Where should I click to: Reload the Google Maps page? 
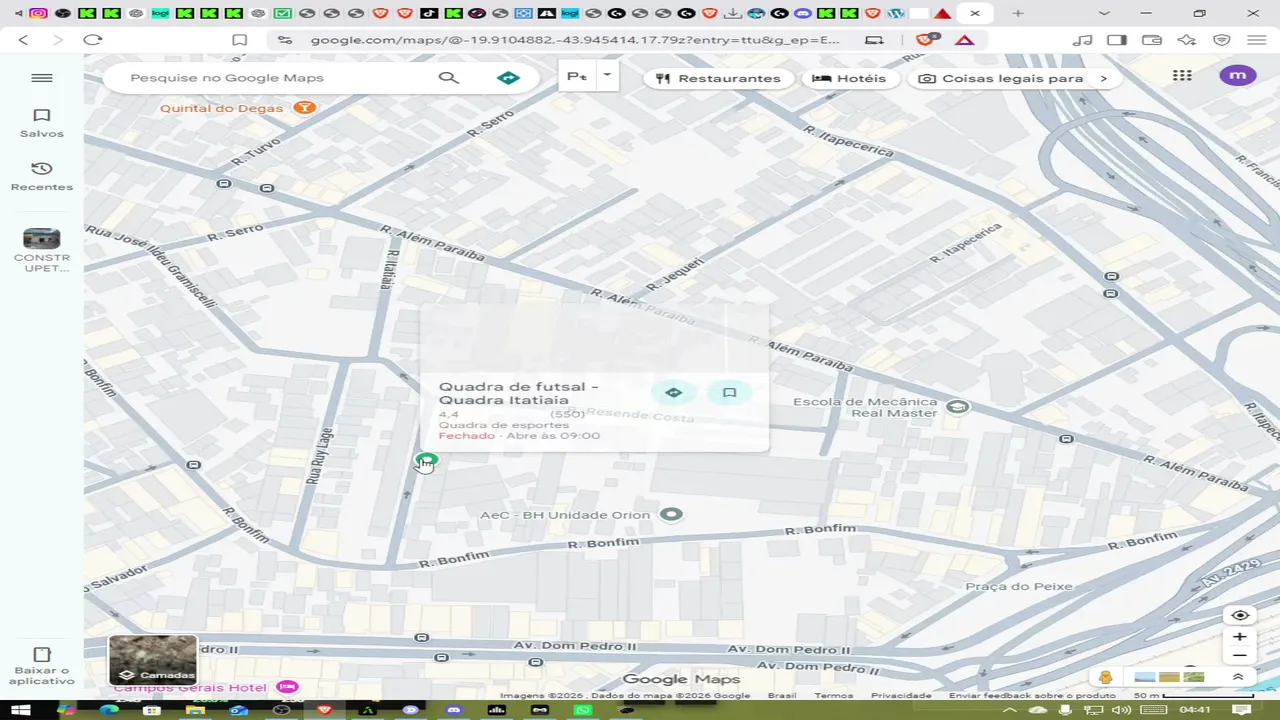click(93, 40)
